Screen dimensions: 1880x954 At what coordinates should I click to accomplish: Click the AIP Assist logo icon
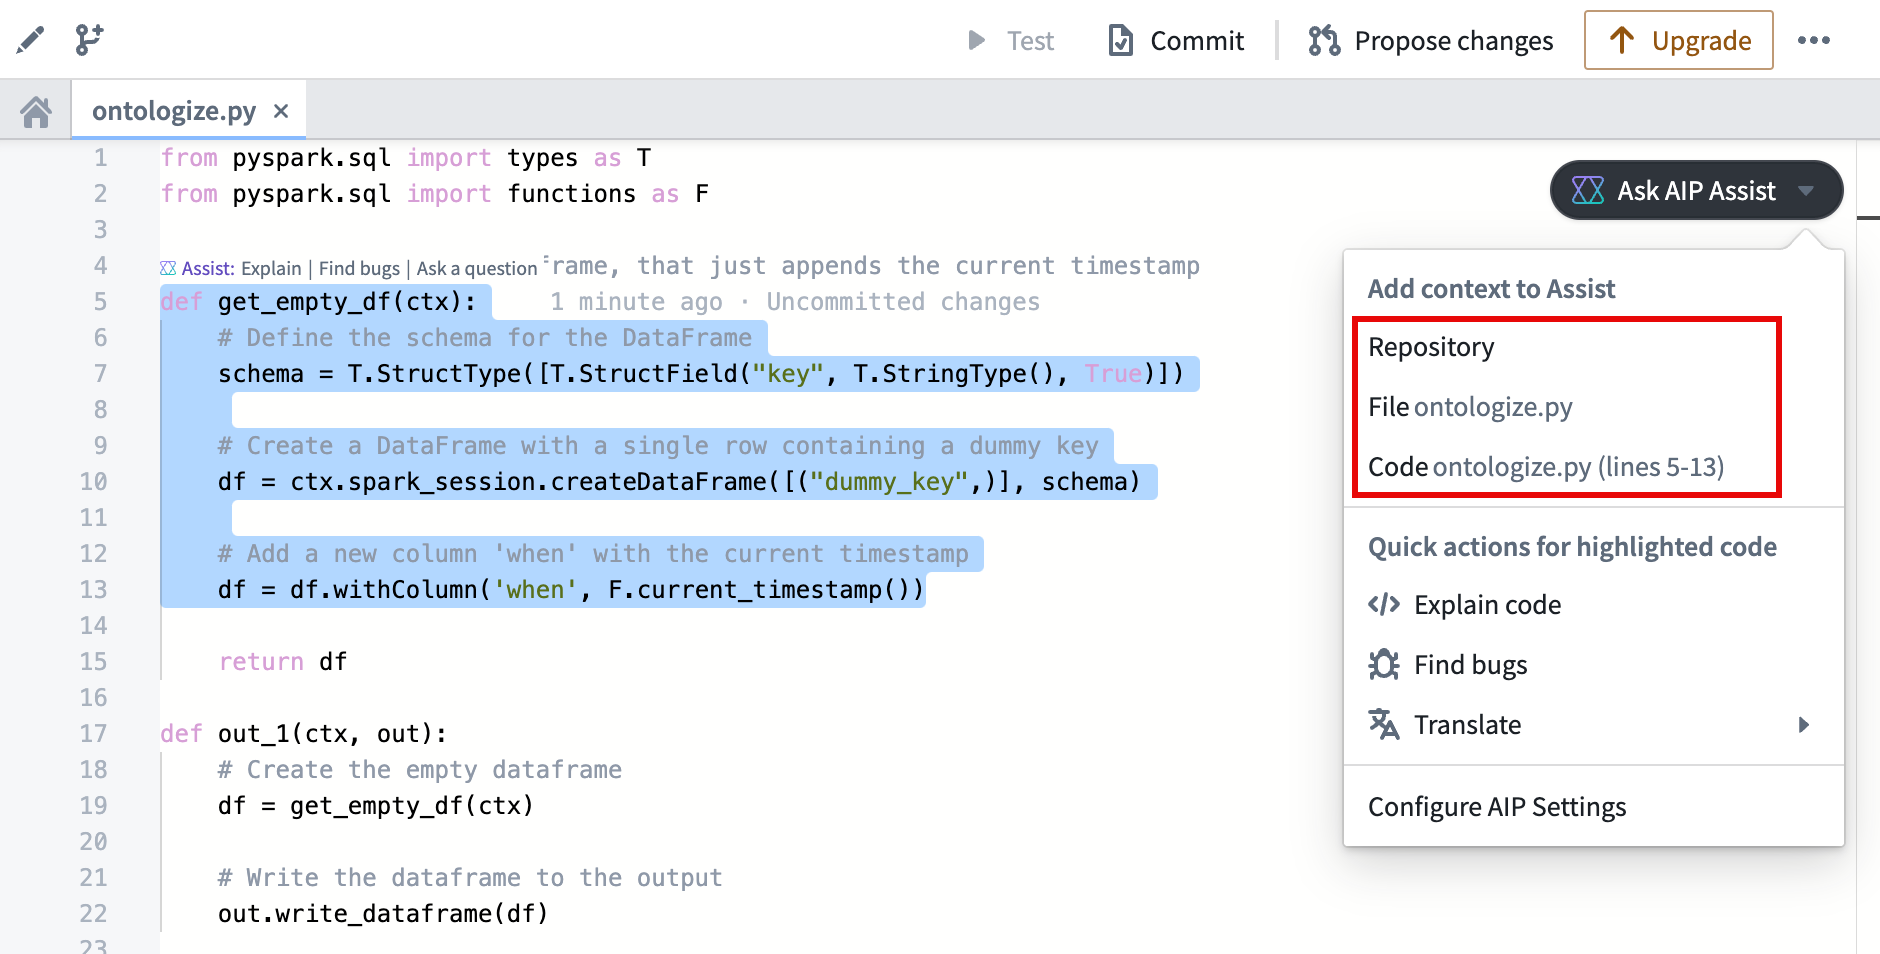[1587, 190]
